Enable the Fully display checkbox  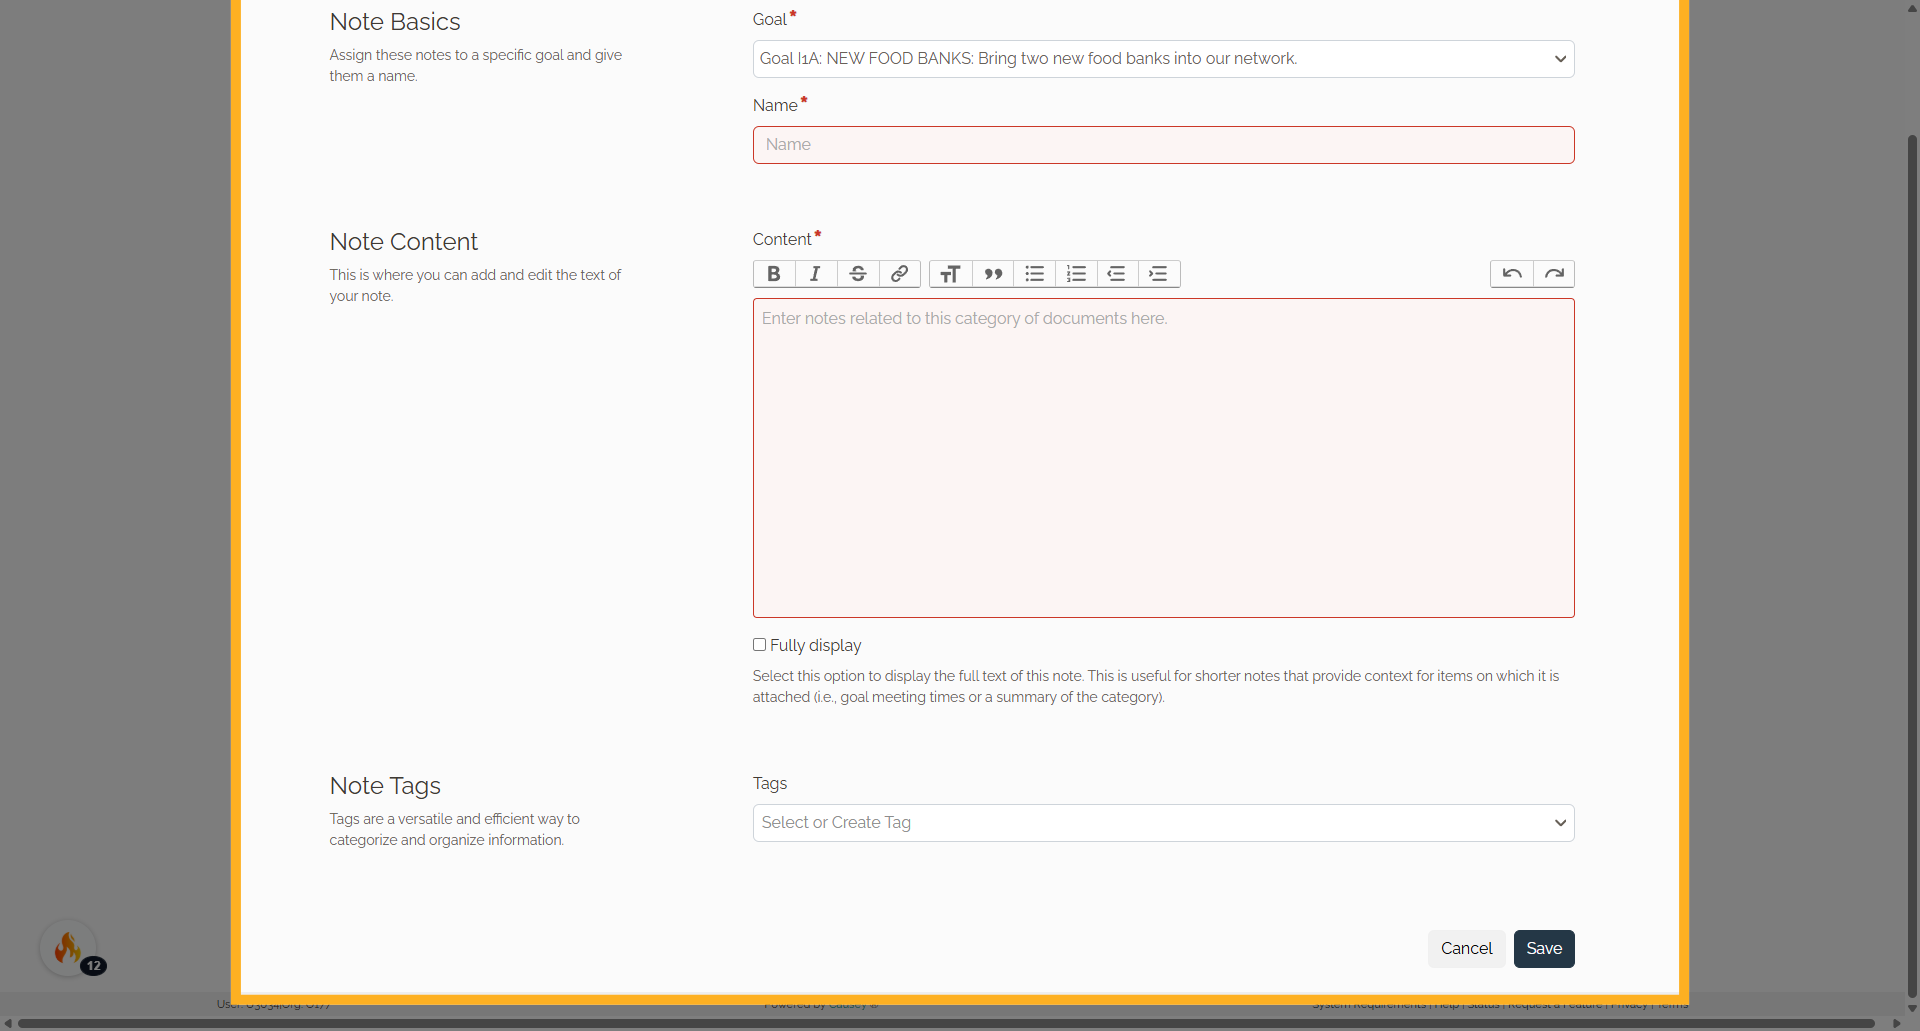[760, 645]
